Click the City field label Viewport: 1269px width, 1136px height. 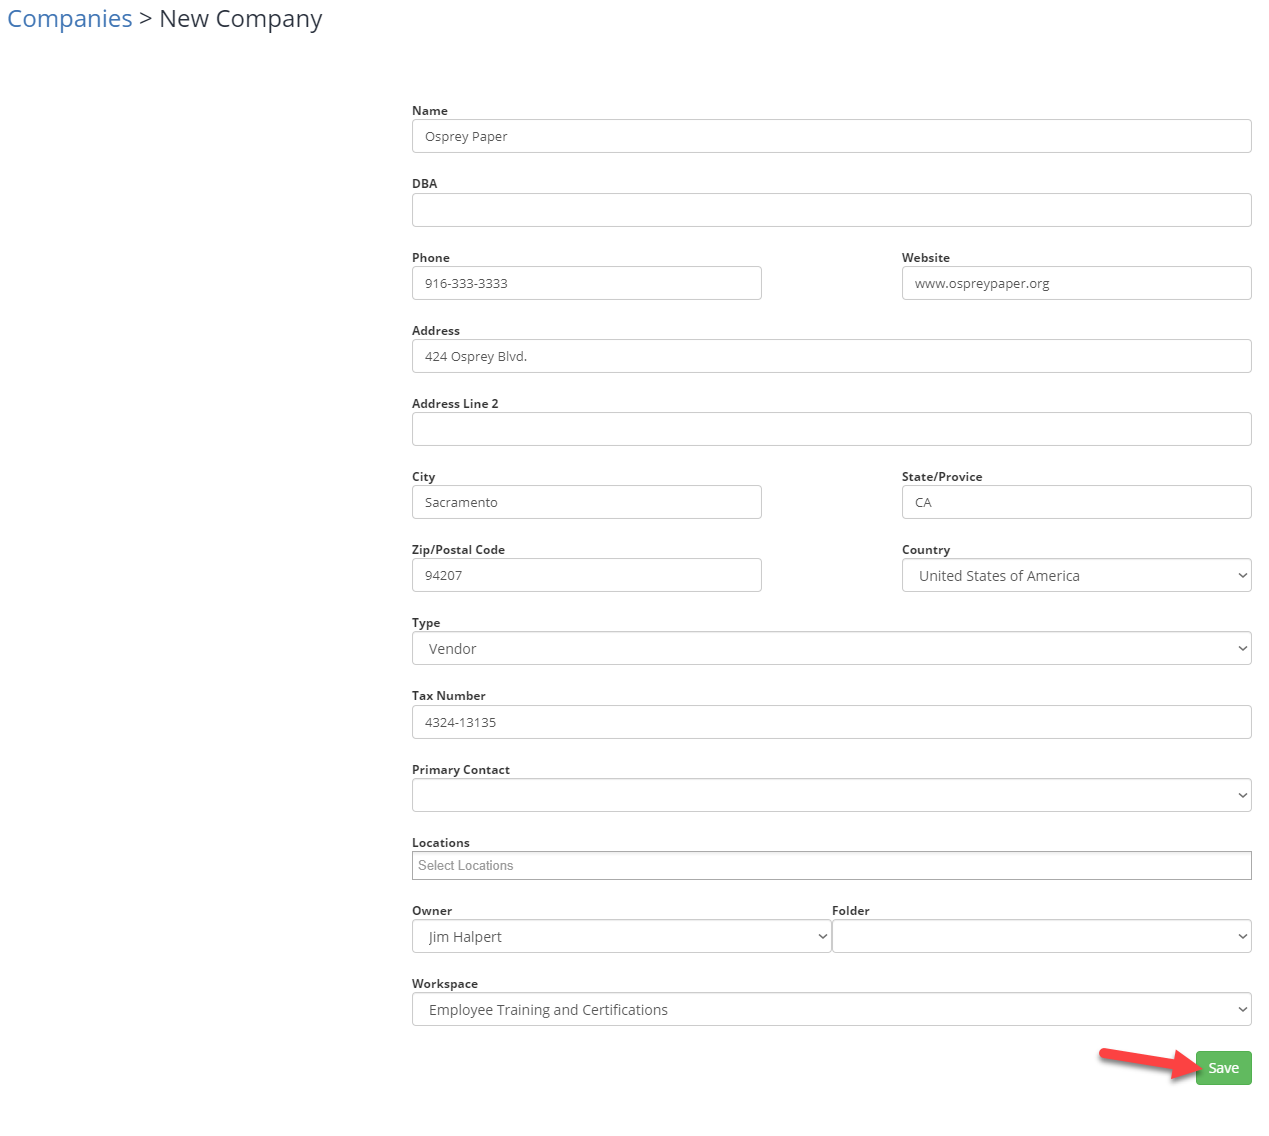[x=424, y=477]
